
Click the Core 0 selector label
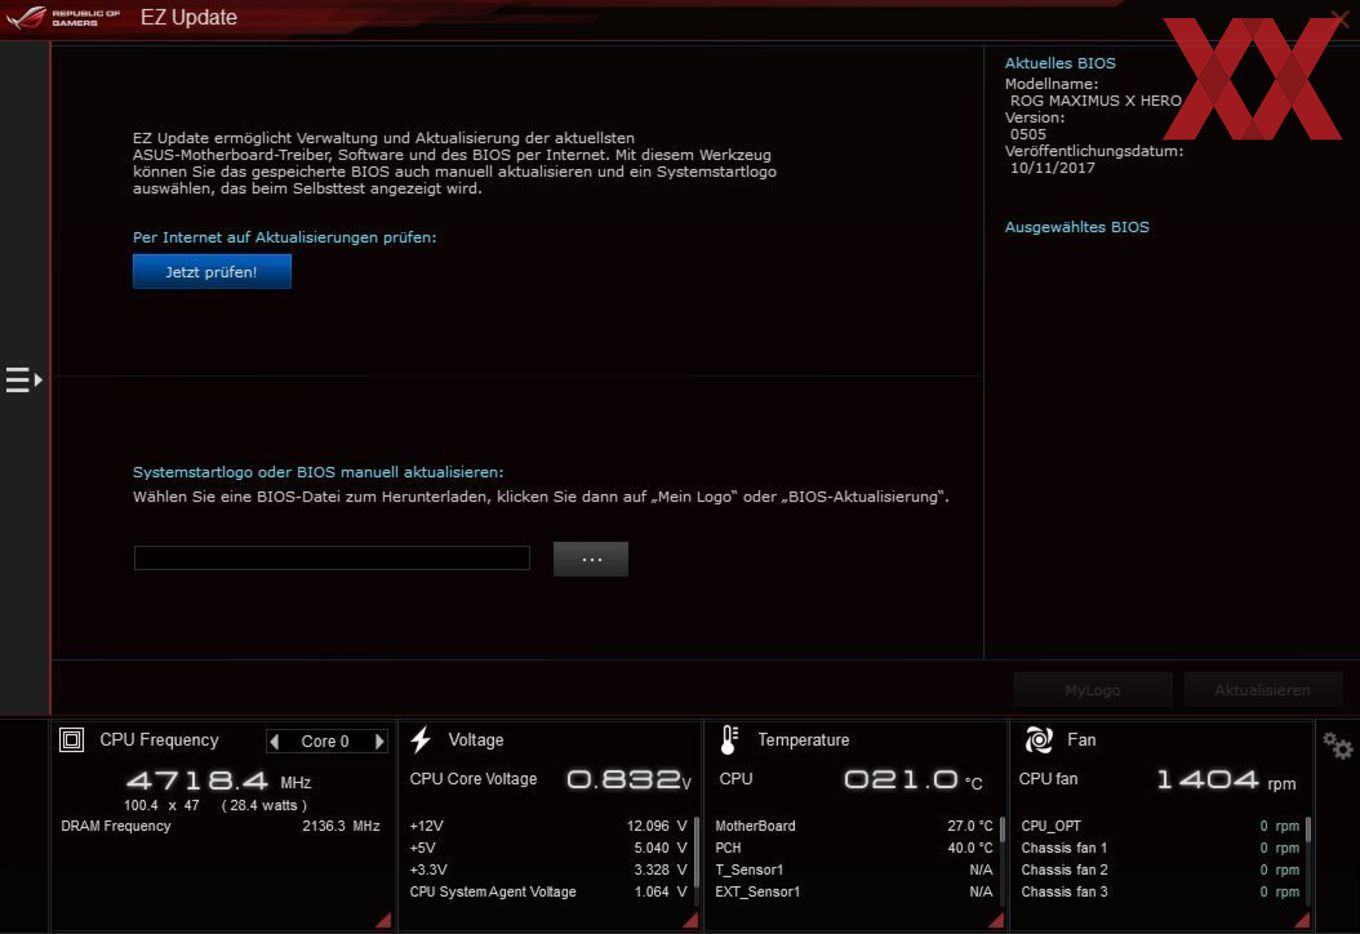click(x=325, y=741)
